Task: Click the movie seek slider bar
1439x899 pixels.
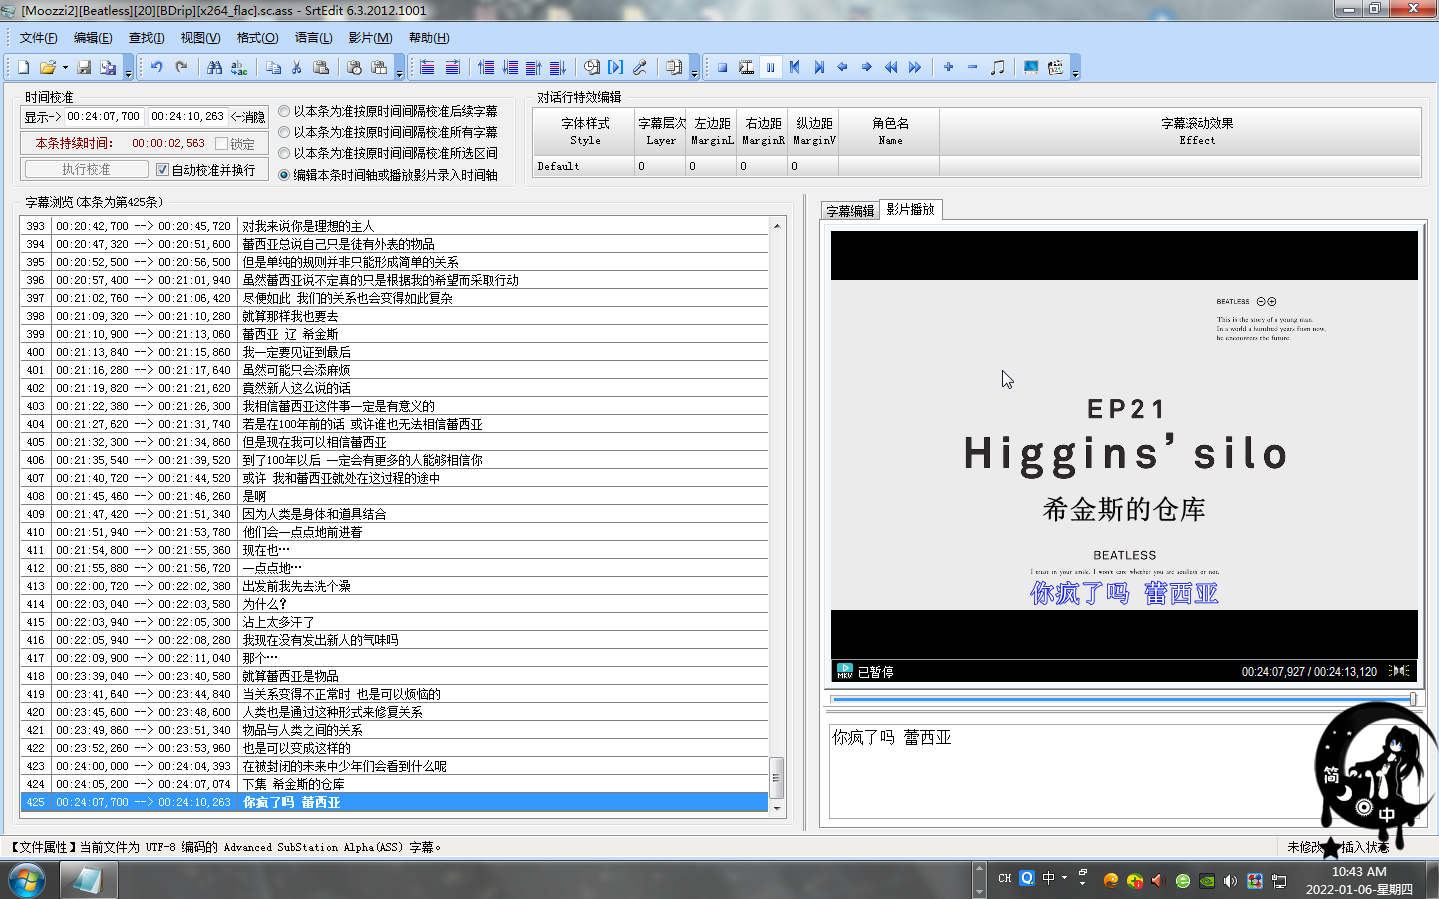Action: [1124, 699]
